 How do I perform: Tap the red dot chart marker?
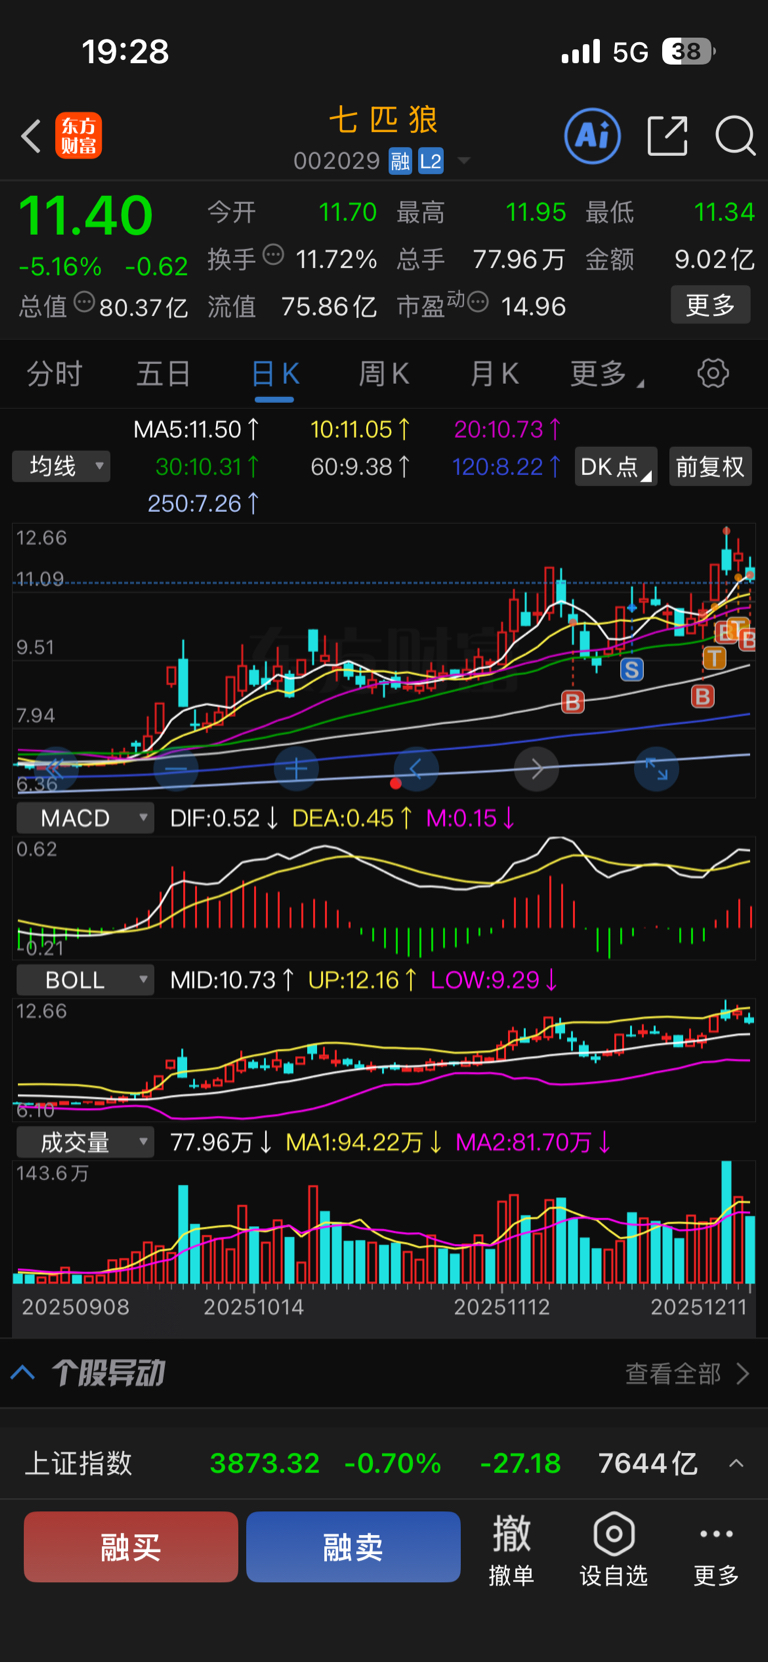[396, 783]
